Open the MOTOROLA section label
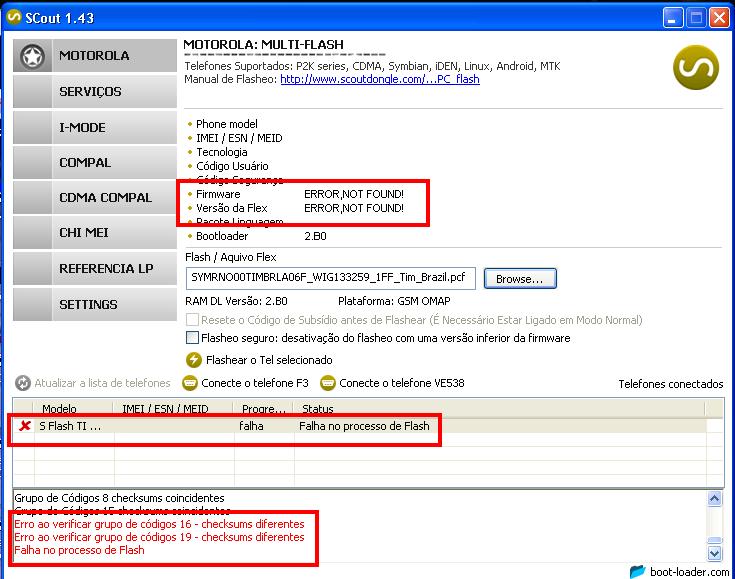Viewport: 735px width, 579px height. click(x=94, y=56)
